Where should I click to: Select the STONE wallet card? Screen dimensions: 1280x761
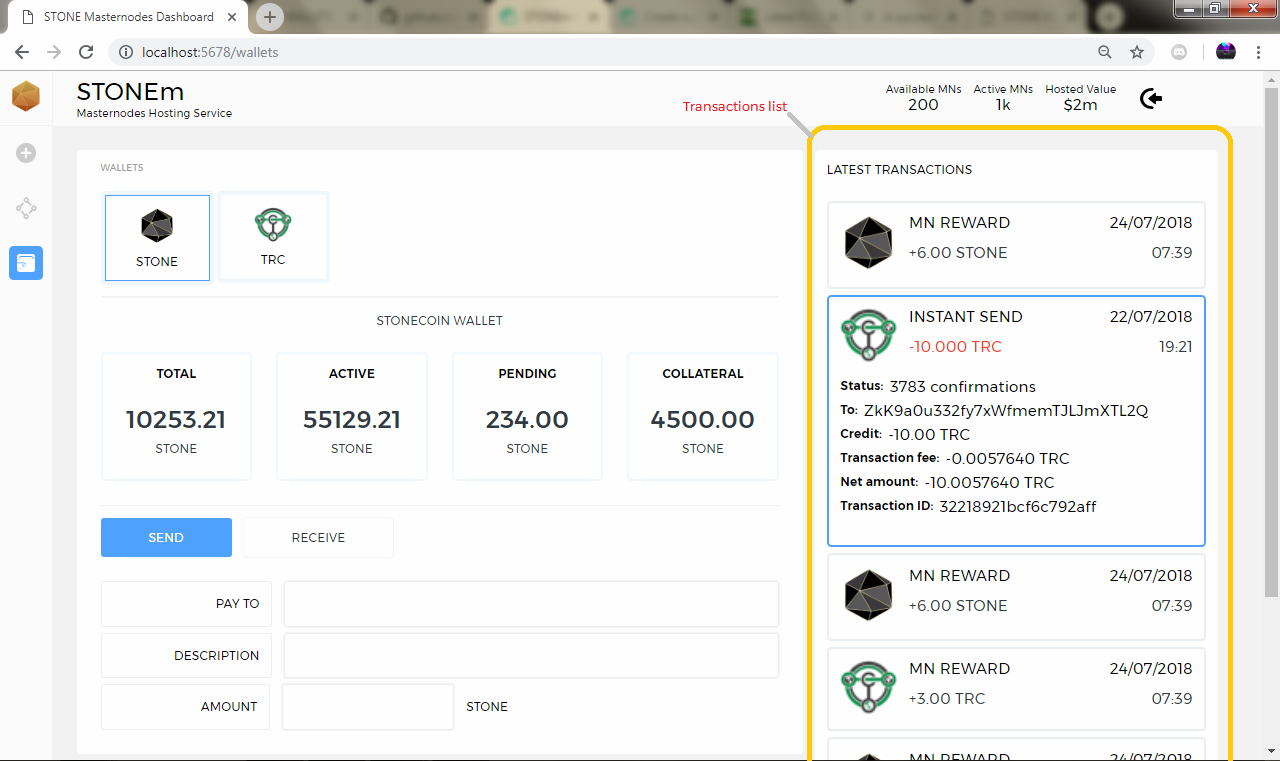157,238
